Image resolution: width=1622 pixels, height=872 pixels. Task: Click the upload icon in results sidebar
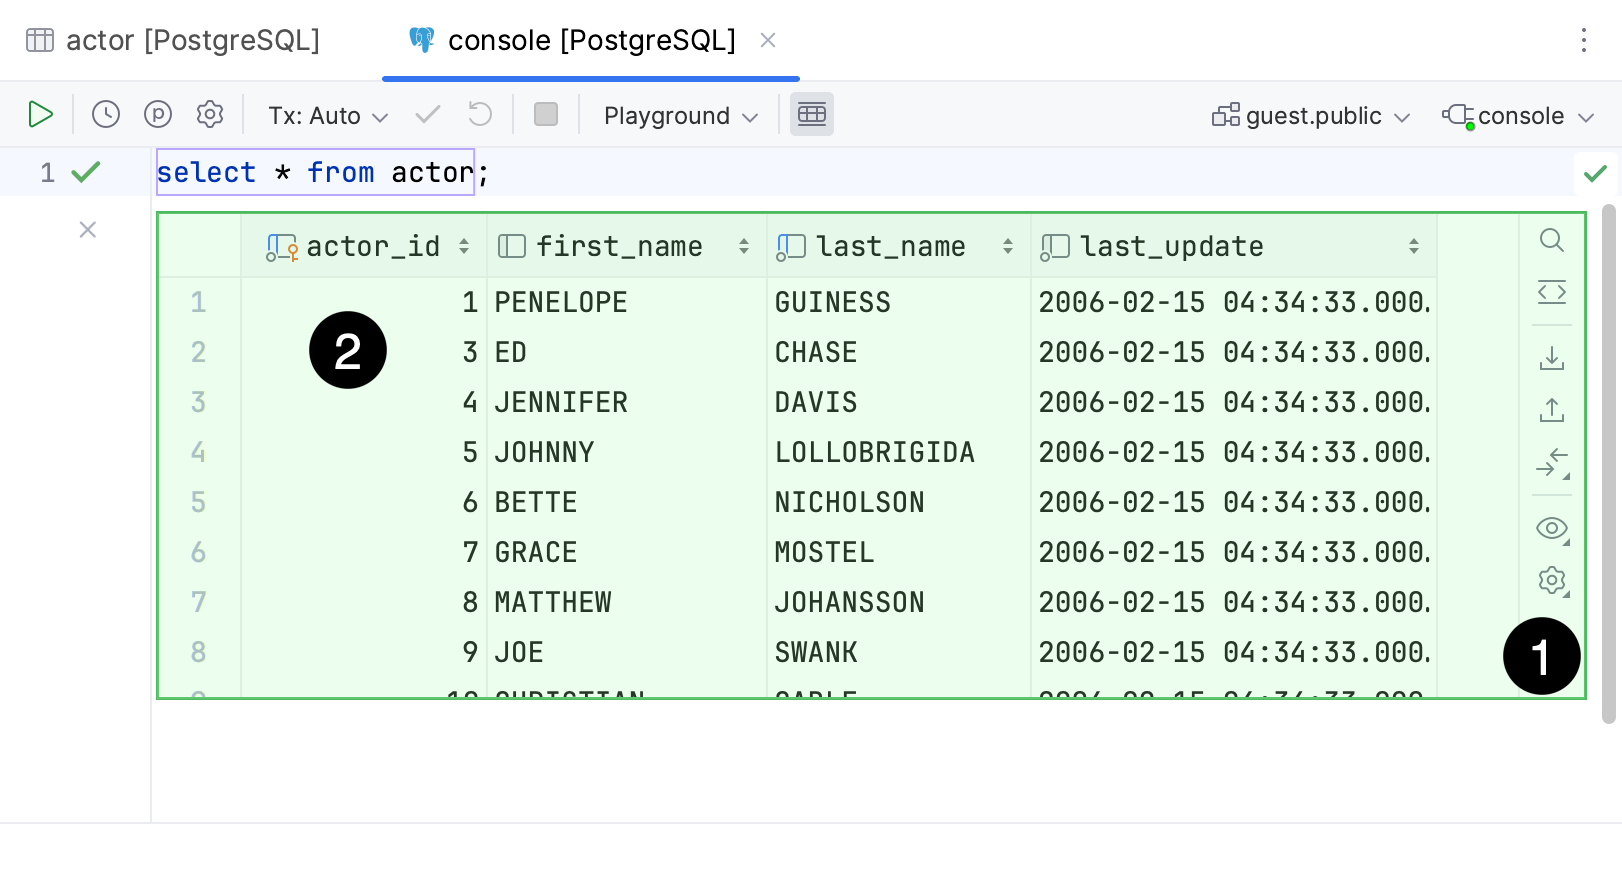(1551, 410)
